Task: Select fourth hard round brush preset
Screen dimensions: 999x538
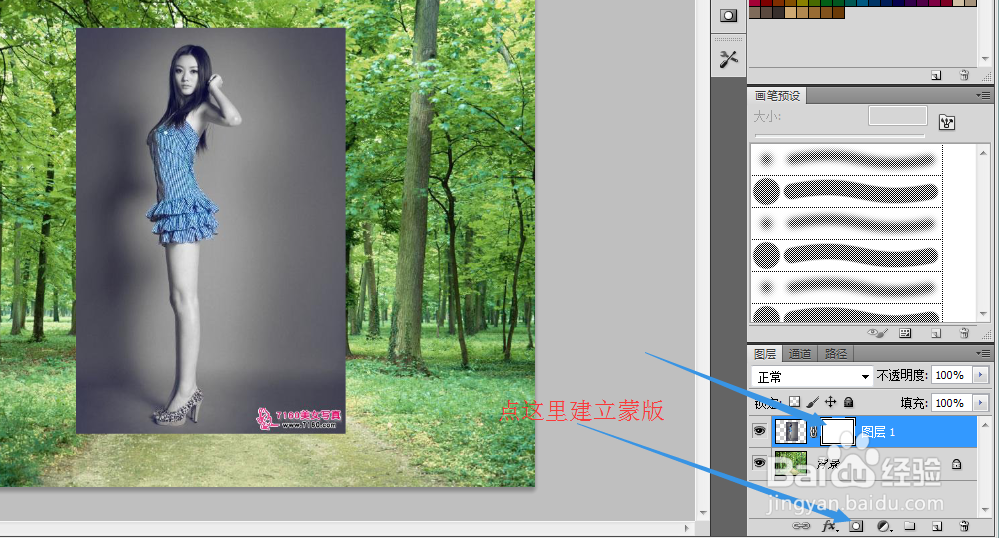Action: tap(846, 255)
